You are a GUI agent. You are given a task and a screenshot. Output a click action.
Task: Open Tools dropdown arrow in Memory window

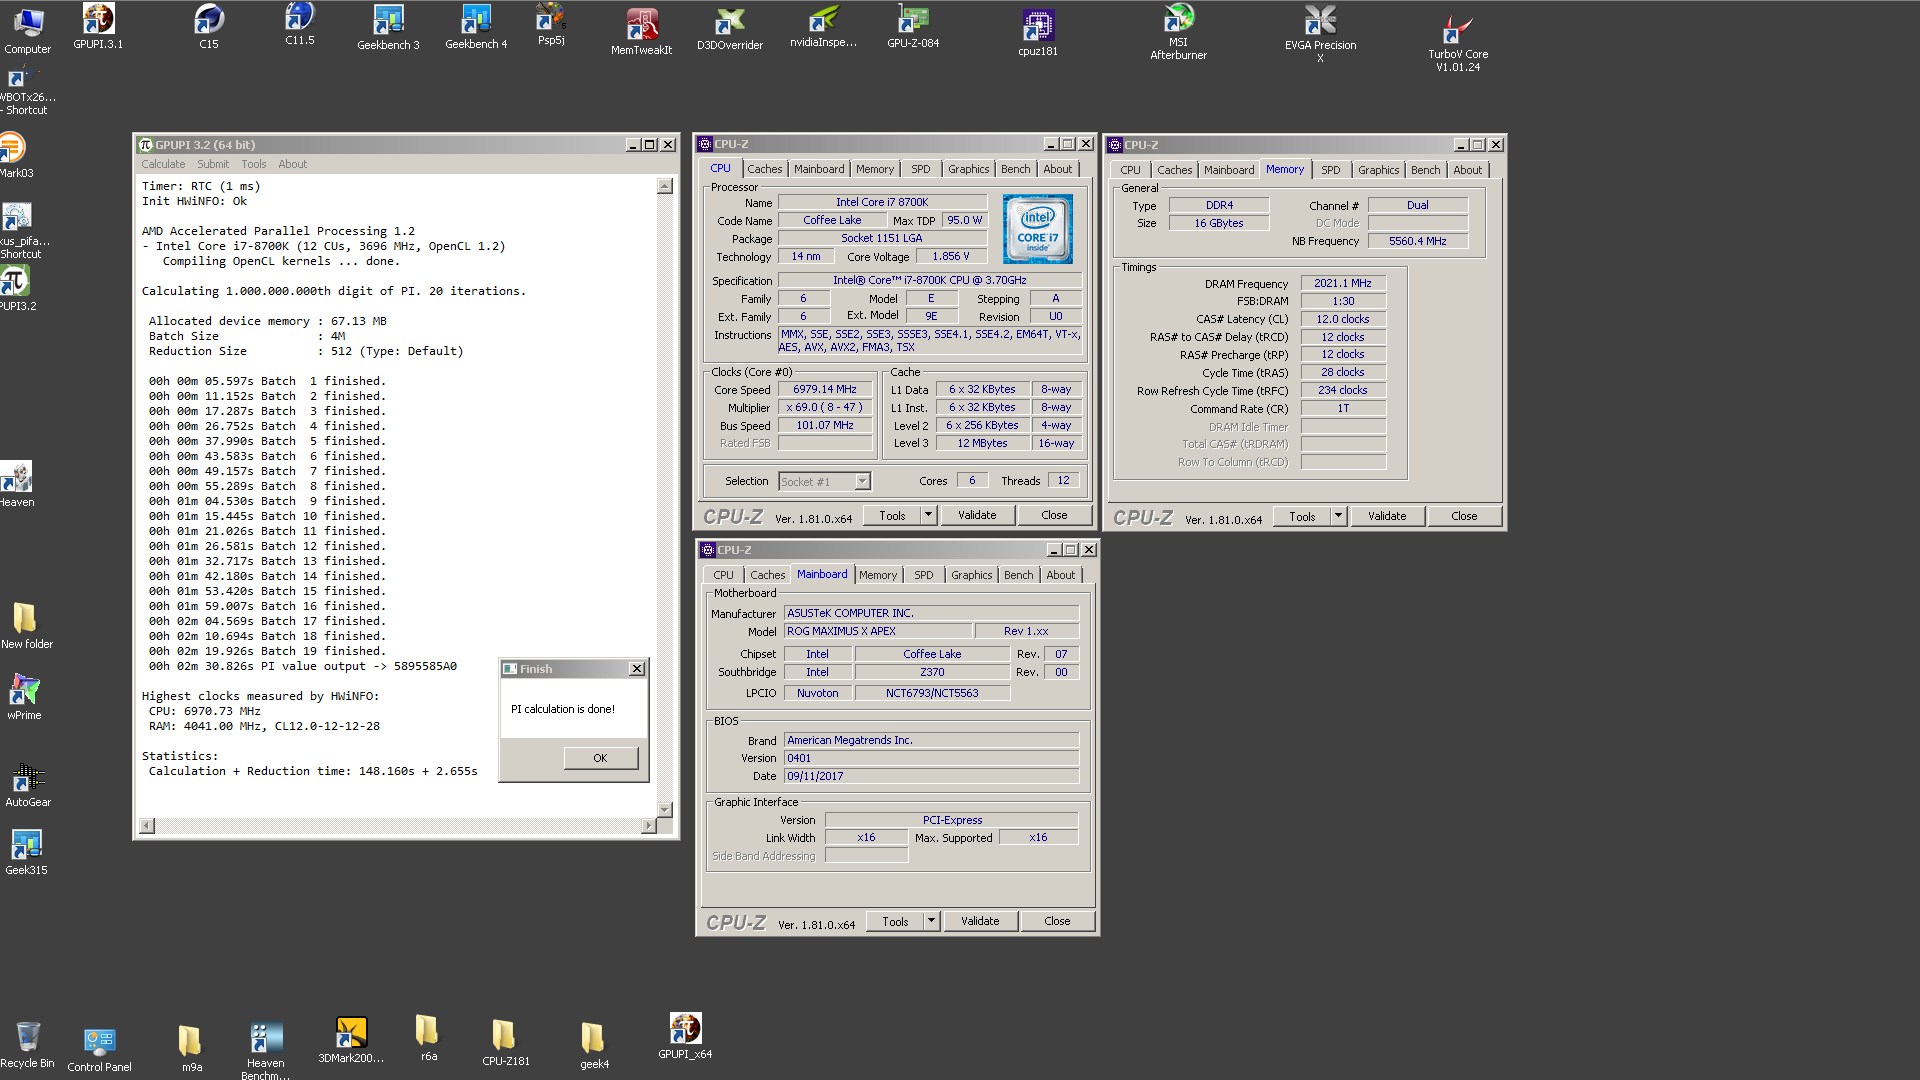tap(1338, 516)
